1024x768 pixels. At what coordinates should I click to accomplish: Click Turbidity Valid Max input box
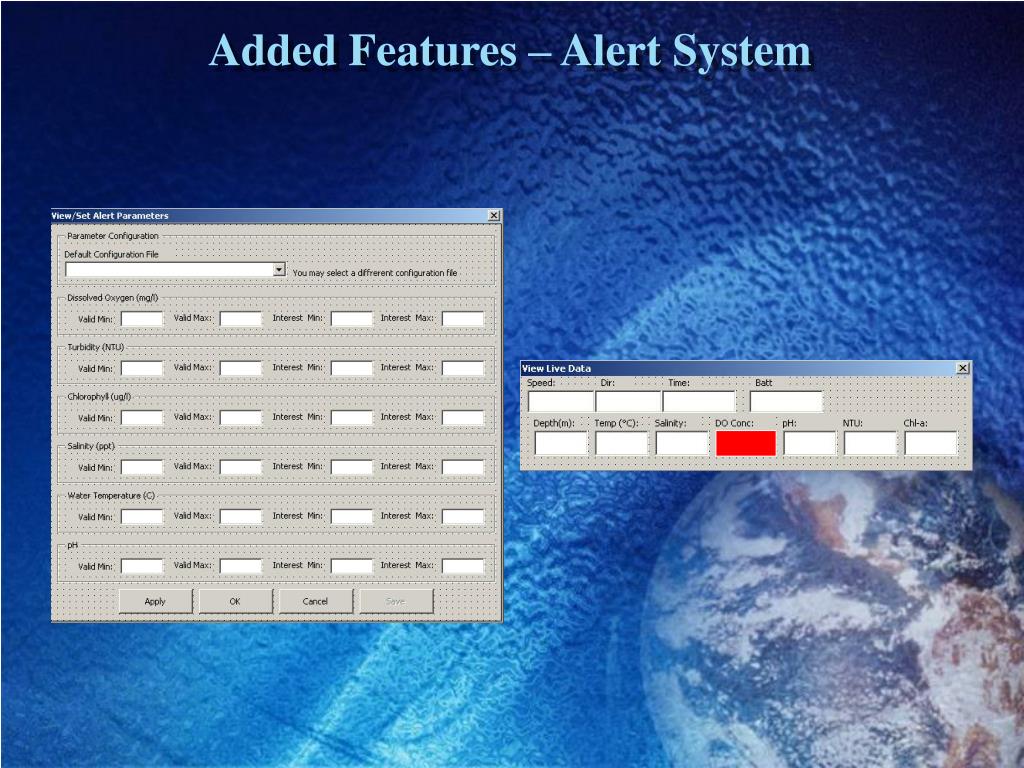pos(240,368)
